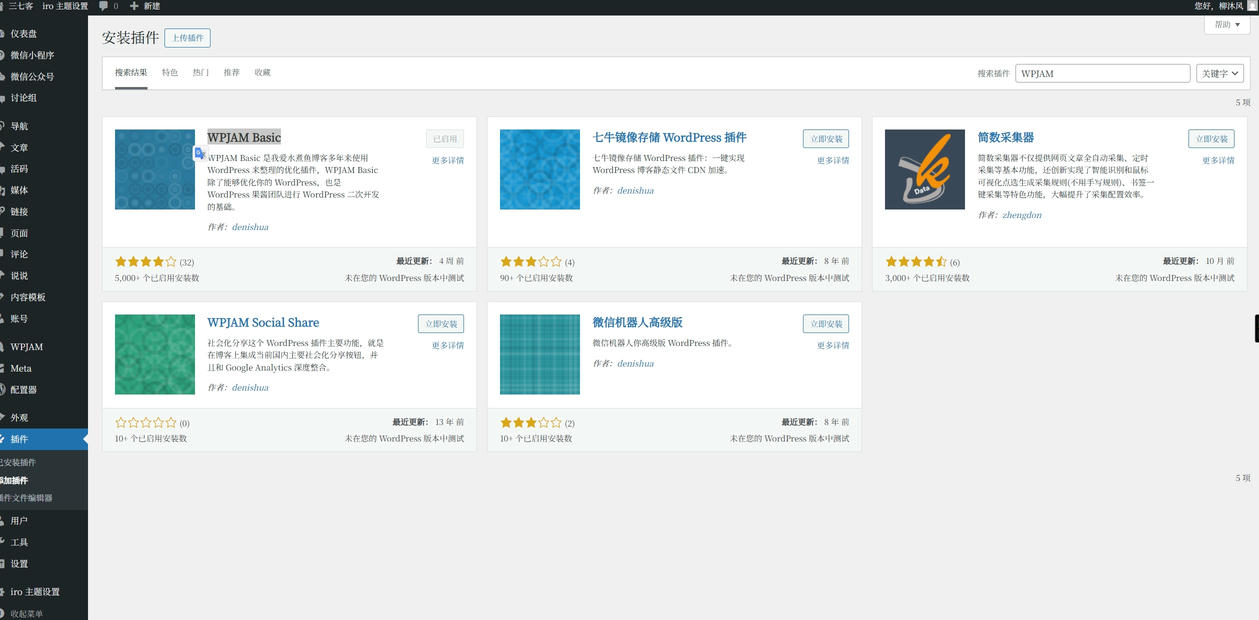The height and width of the screenshot is (620, 1259).
Task: Click author denishua under 七牛镜像存储
Action: click(x=635, y=190)
